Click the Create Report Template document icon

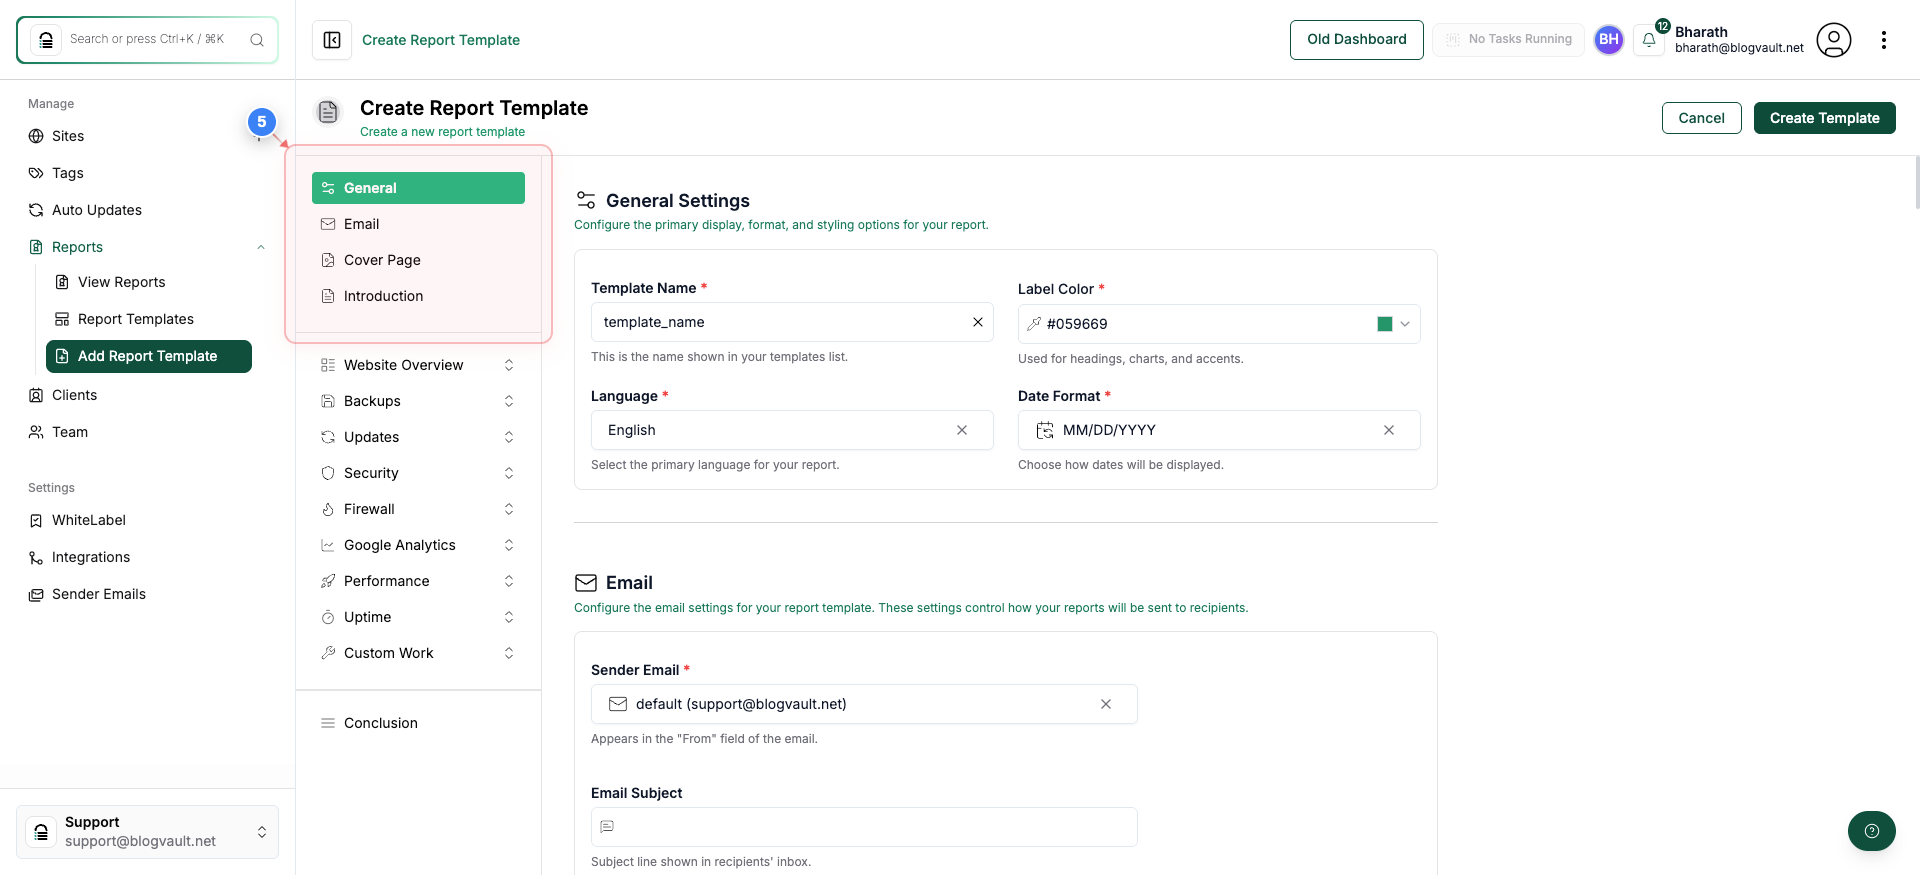[x=328, y=112]
